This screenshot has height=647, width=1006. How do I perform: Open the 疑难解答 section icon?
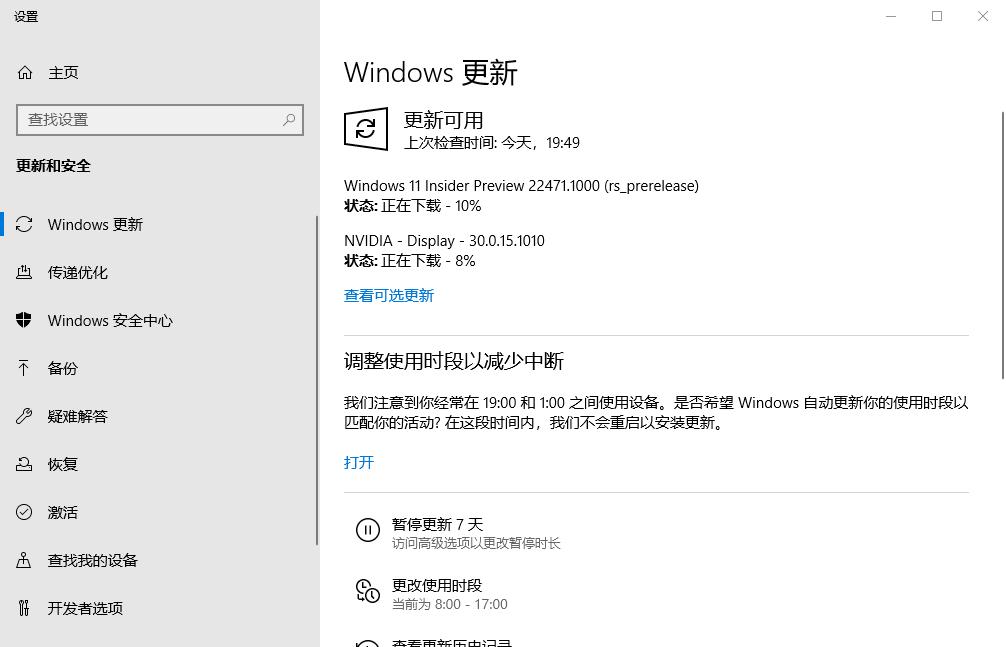pos(28,416)
